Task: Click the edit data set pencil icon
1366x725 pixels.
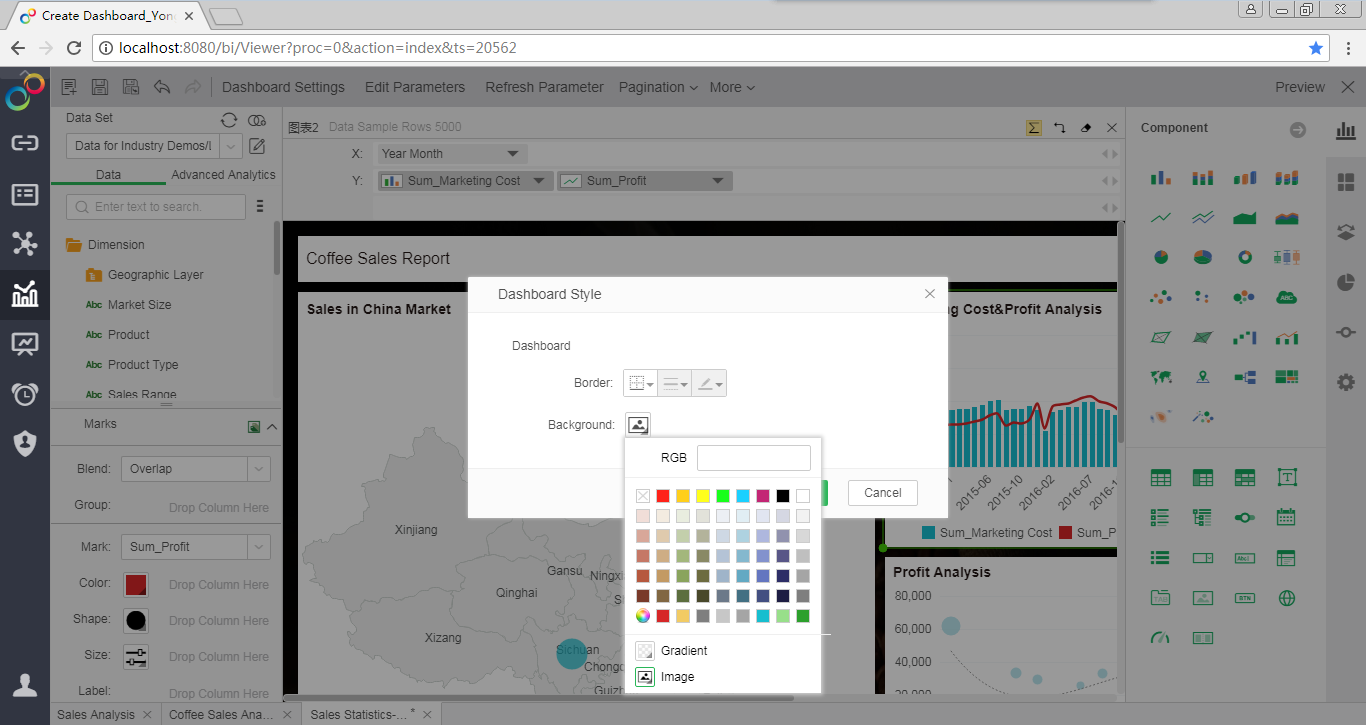Action: (x=257, y=146)
